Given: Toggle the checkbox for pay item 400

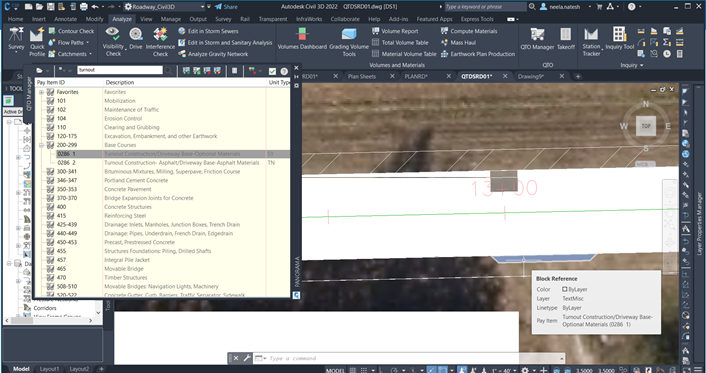Looking at the screenshot, I should [x=50, y=207].
